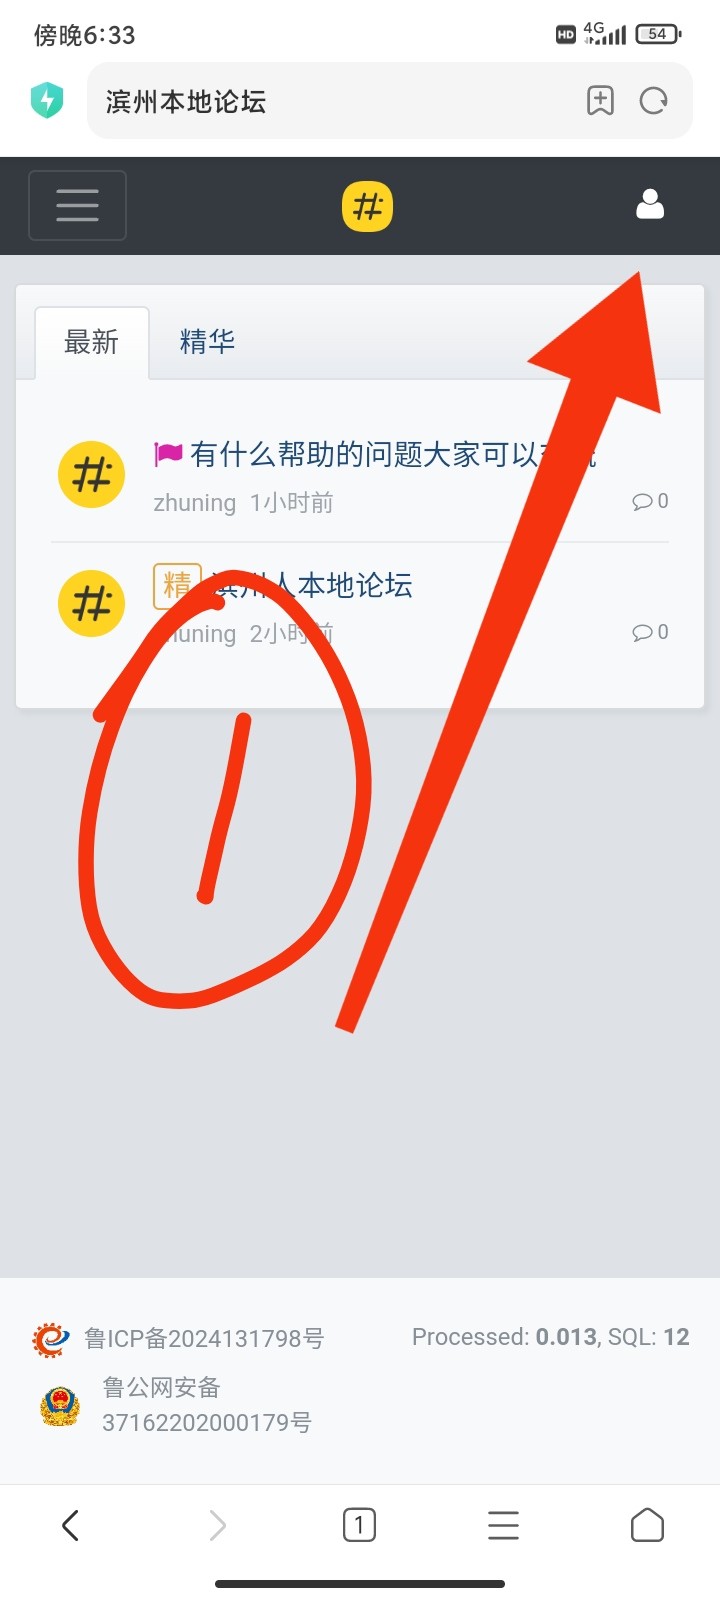Go back with the browser back arrow

[x=70, y=1526]
